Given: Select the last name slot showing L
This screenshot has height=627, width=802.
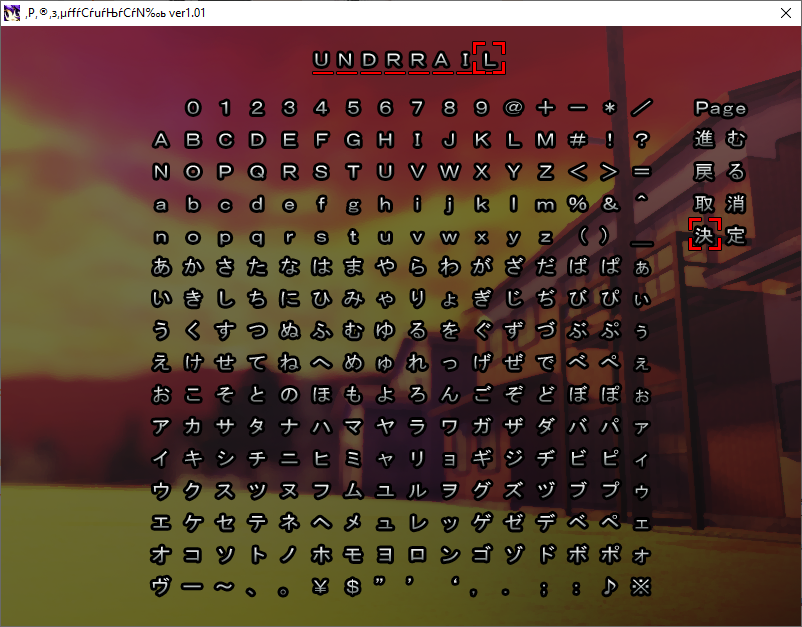Looking at the screenshot, I should (489, 60).
